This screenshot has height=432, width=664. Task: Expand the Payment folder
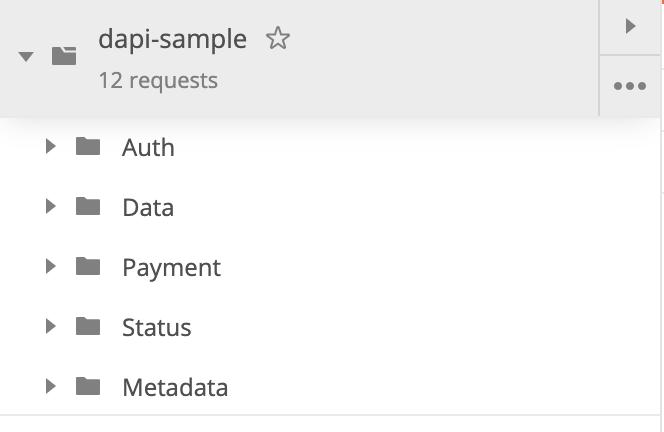point(51,267)
